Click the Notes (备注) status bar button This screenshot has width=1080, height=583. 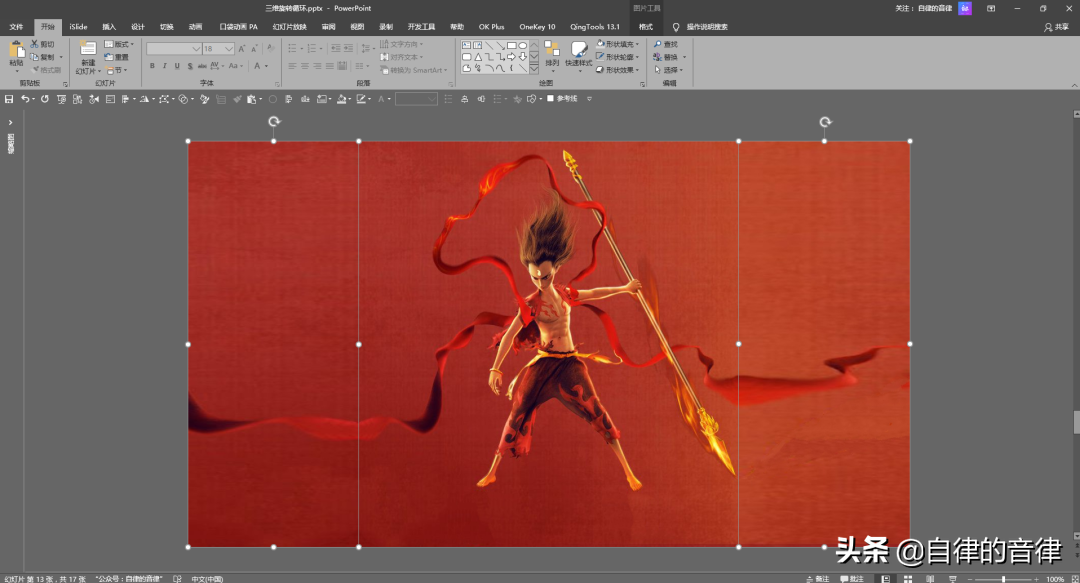[818, 579]
